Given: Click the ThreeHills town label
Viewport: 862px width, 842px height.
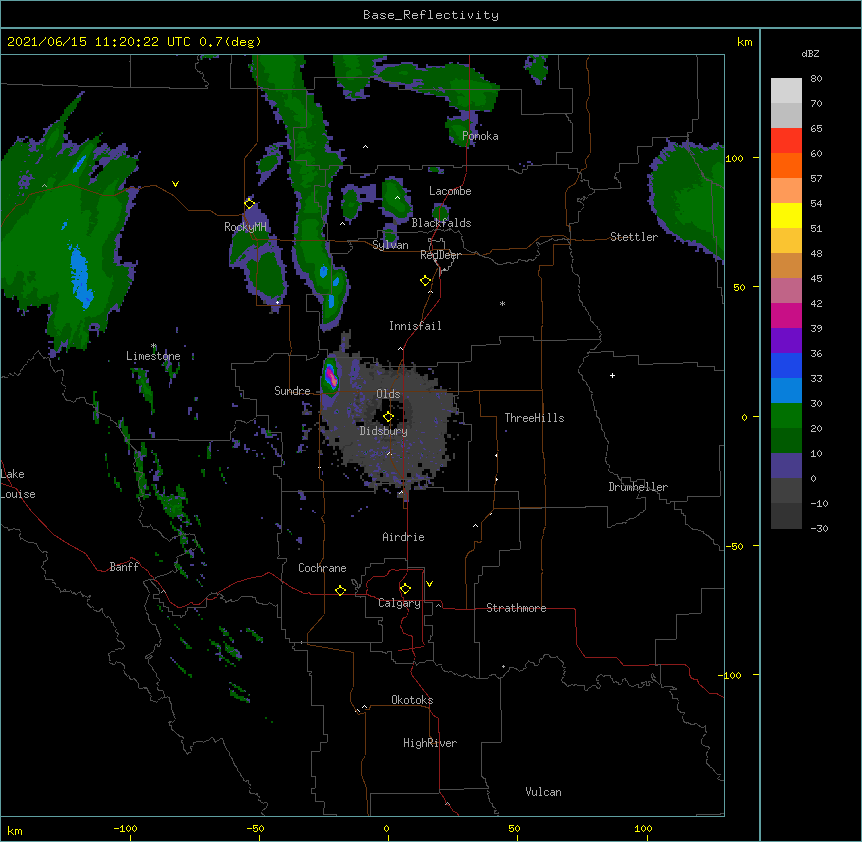Looking at the screenshot, I should point(534,418).
